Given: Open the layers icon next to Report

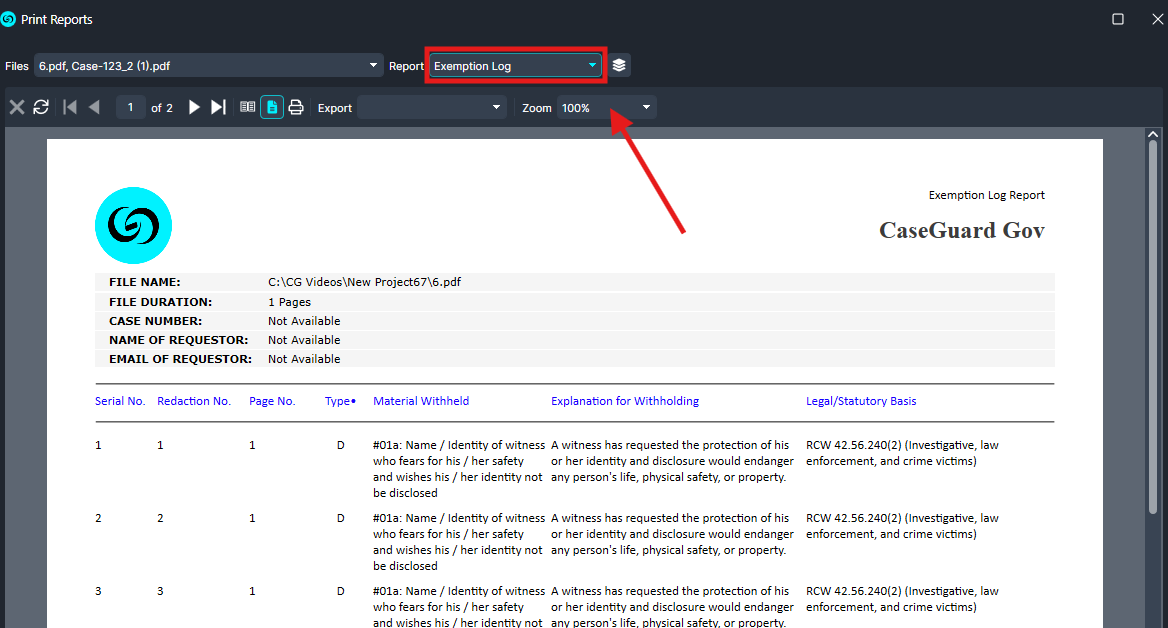Looking at the screenshot, I should [x=619, y=66].
